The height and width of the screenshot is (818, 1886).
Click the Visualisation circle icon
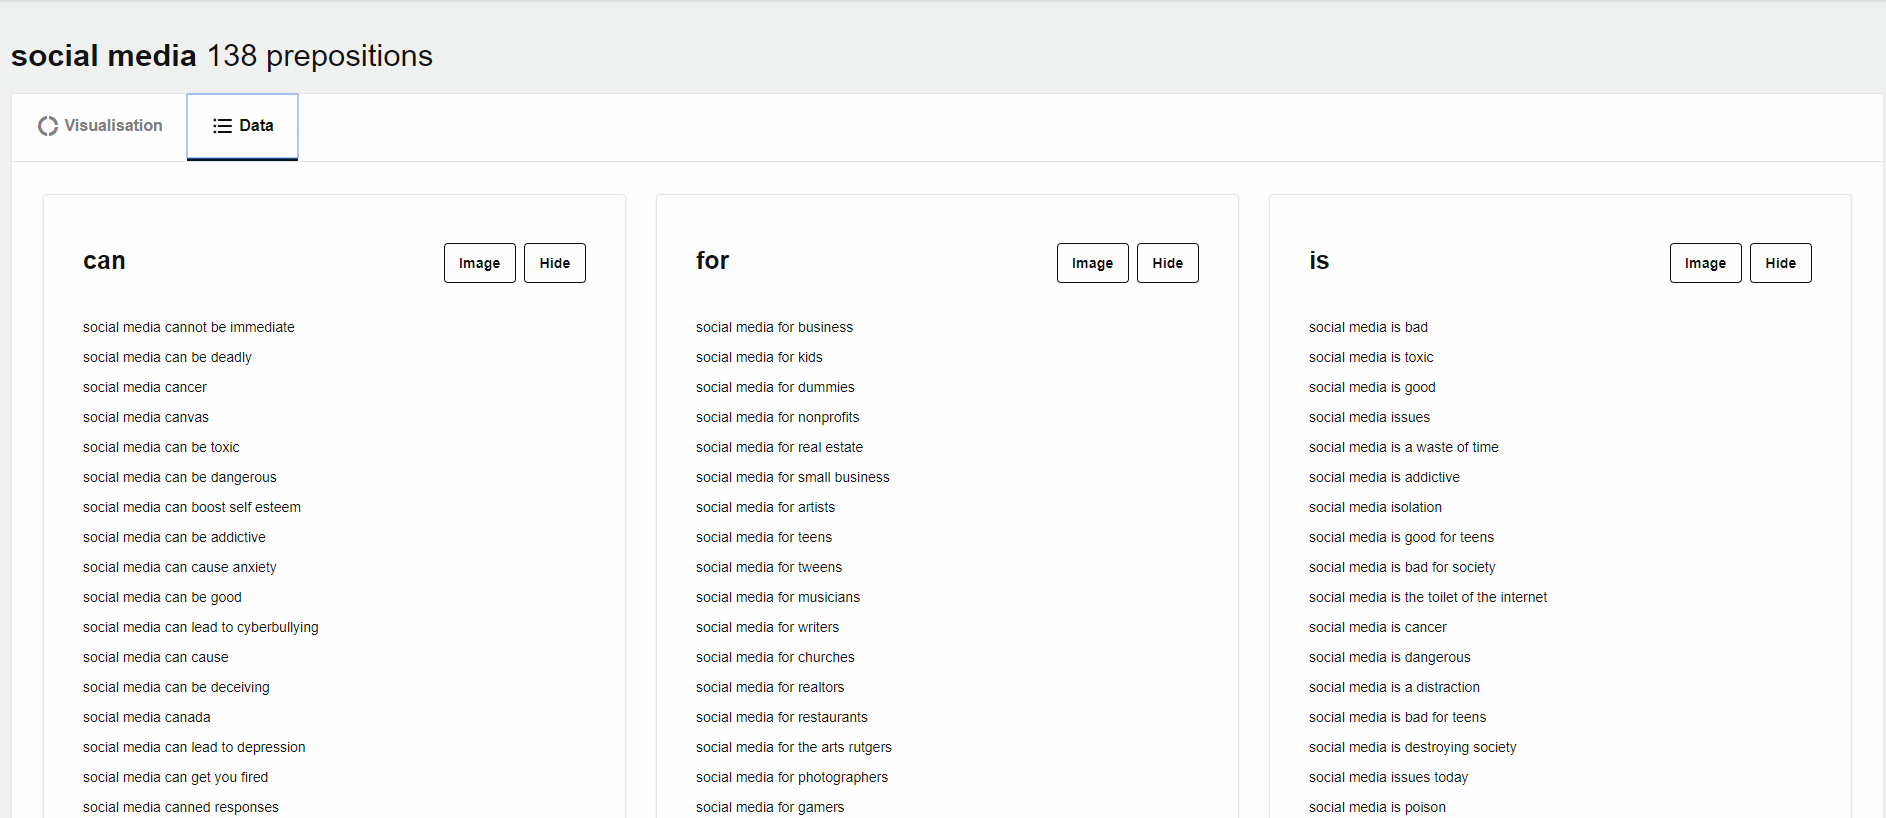[48, 126]
